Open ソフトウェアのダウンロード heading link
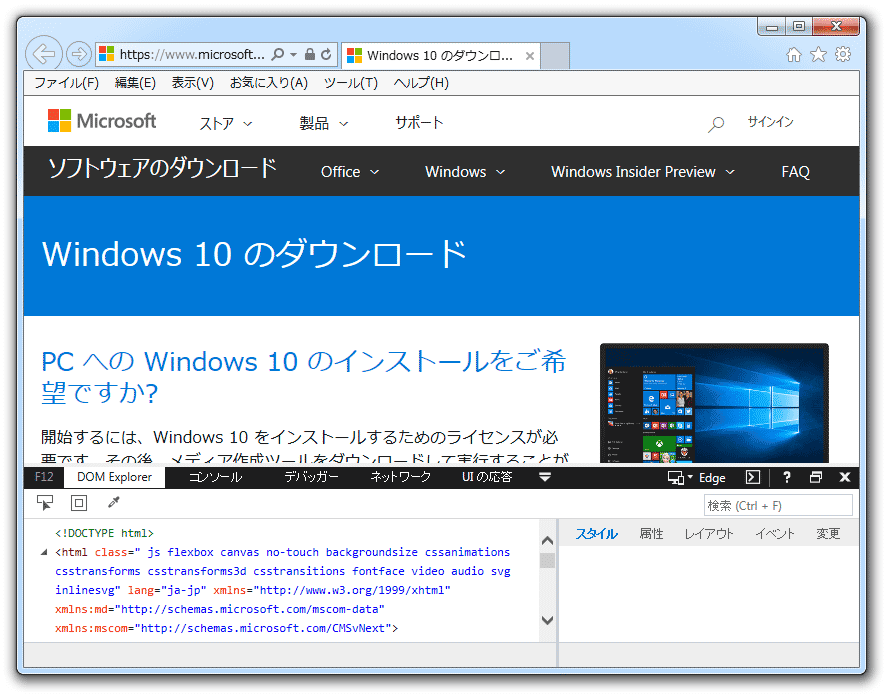This screenshot has height=697, width=888. 163,169
